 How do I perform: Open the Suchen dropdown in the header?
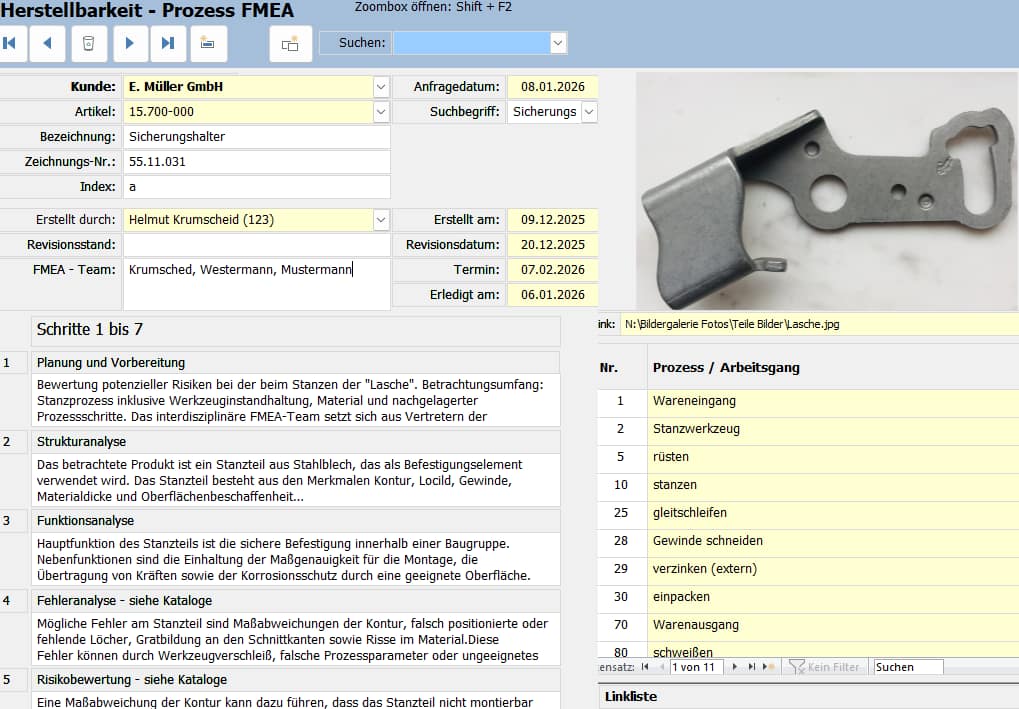[558, 43]
